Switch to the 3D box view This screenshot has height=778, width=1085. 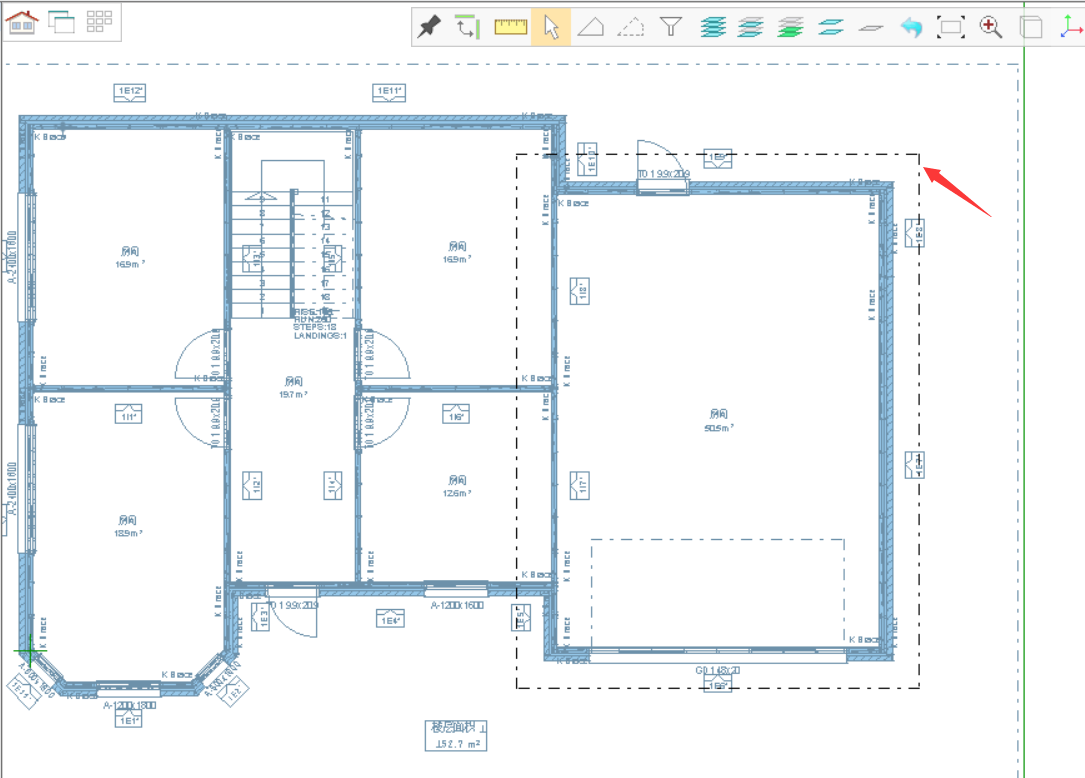tap(1031, 28)
